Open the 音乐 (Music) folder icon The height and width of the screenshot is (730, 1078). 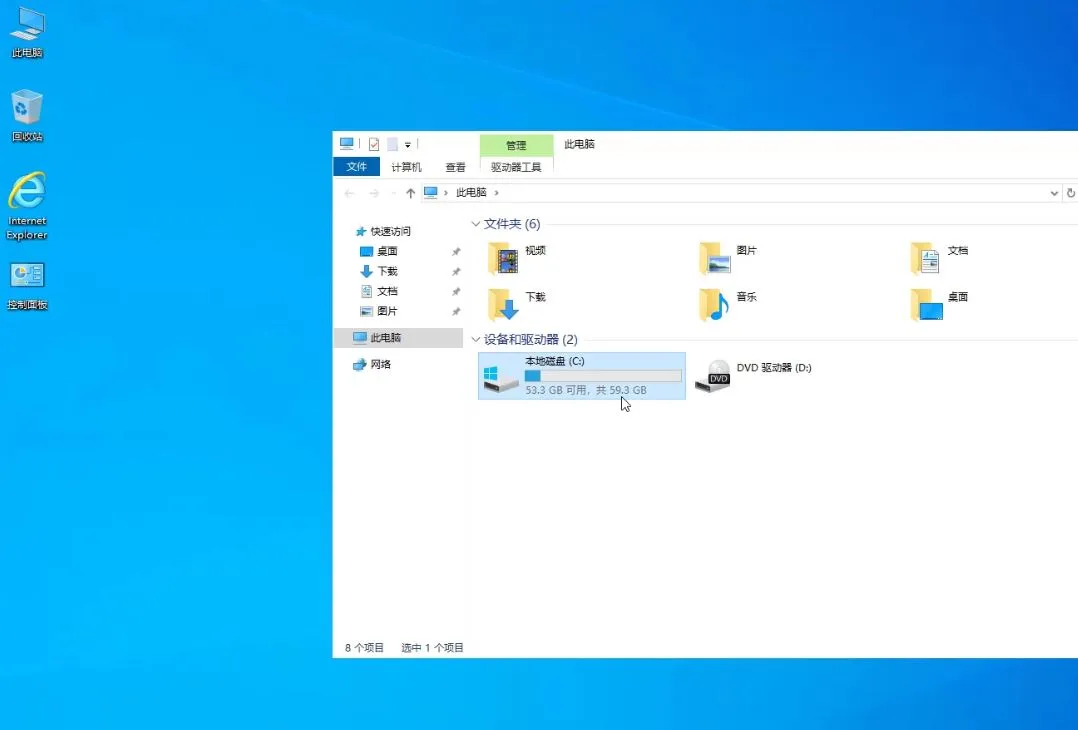[x=714, y=304]
